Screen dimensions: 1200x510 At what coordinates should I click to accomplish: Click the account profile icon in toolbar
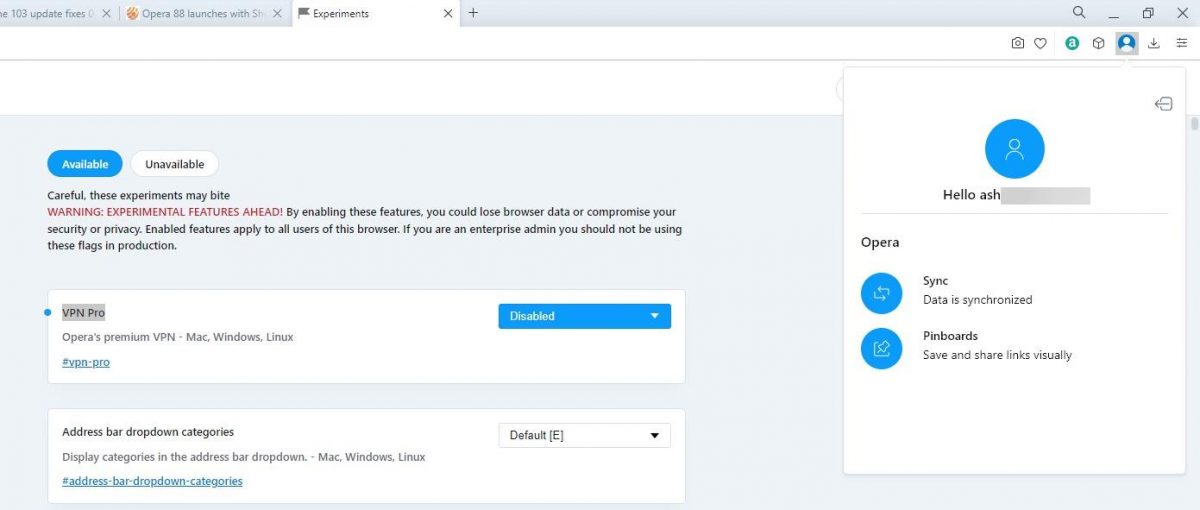click(x=1127, y=43)
